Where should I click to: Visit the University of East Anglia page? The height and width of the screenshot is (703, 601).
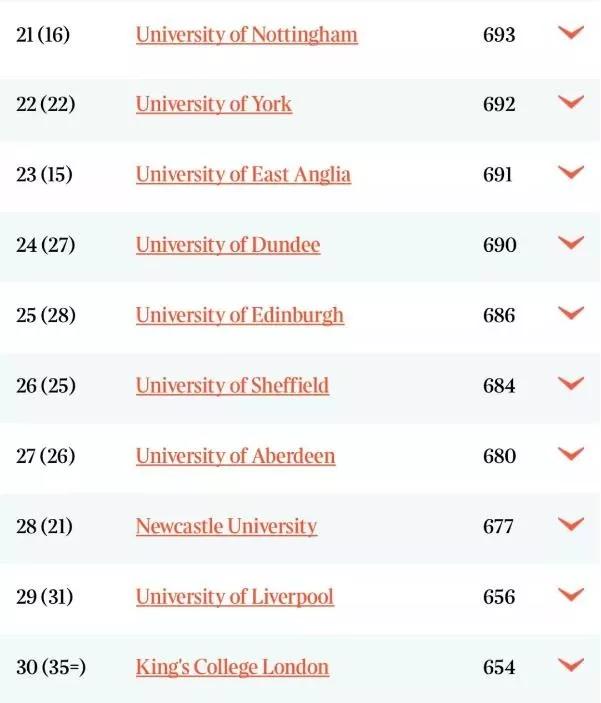243,175
